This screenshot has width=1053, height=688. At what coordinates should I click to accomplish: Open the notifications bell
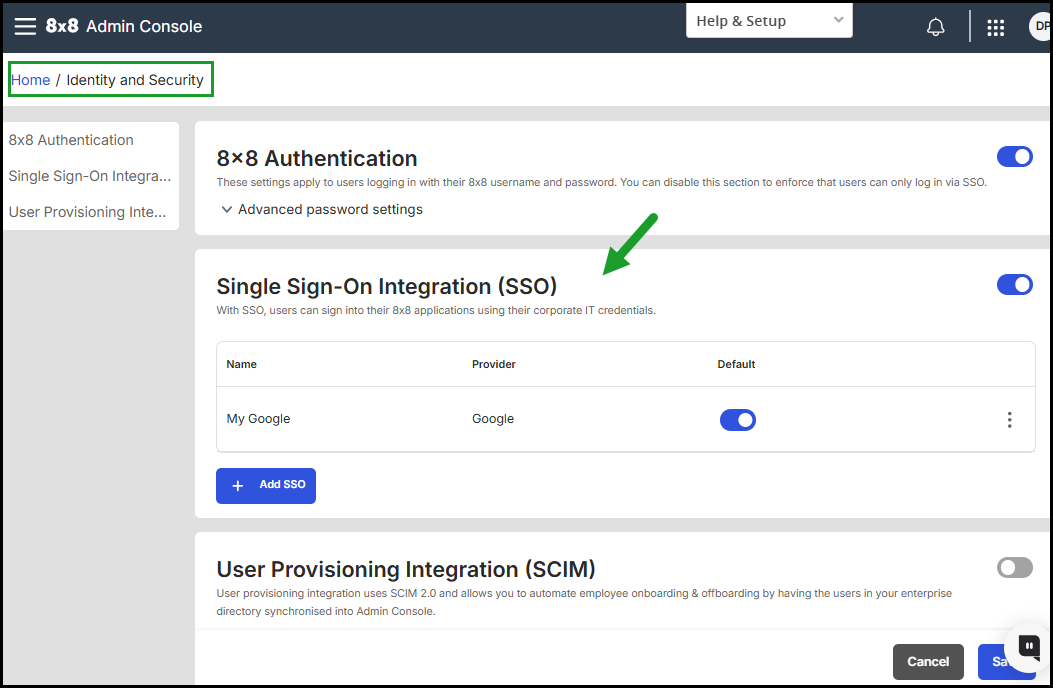[935, 27]
